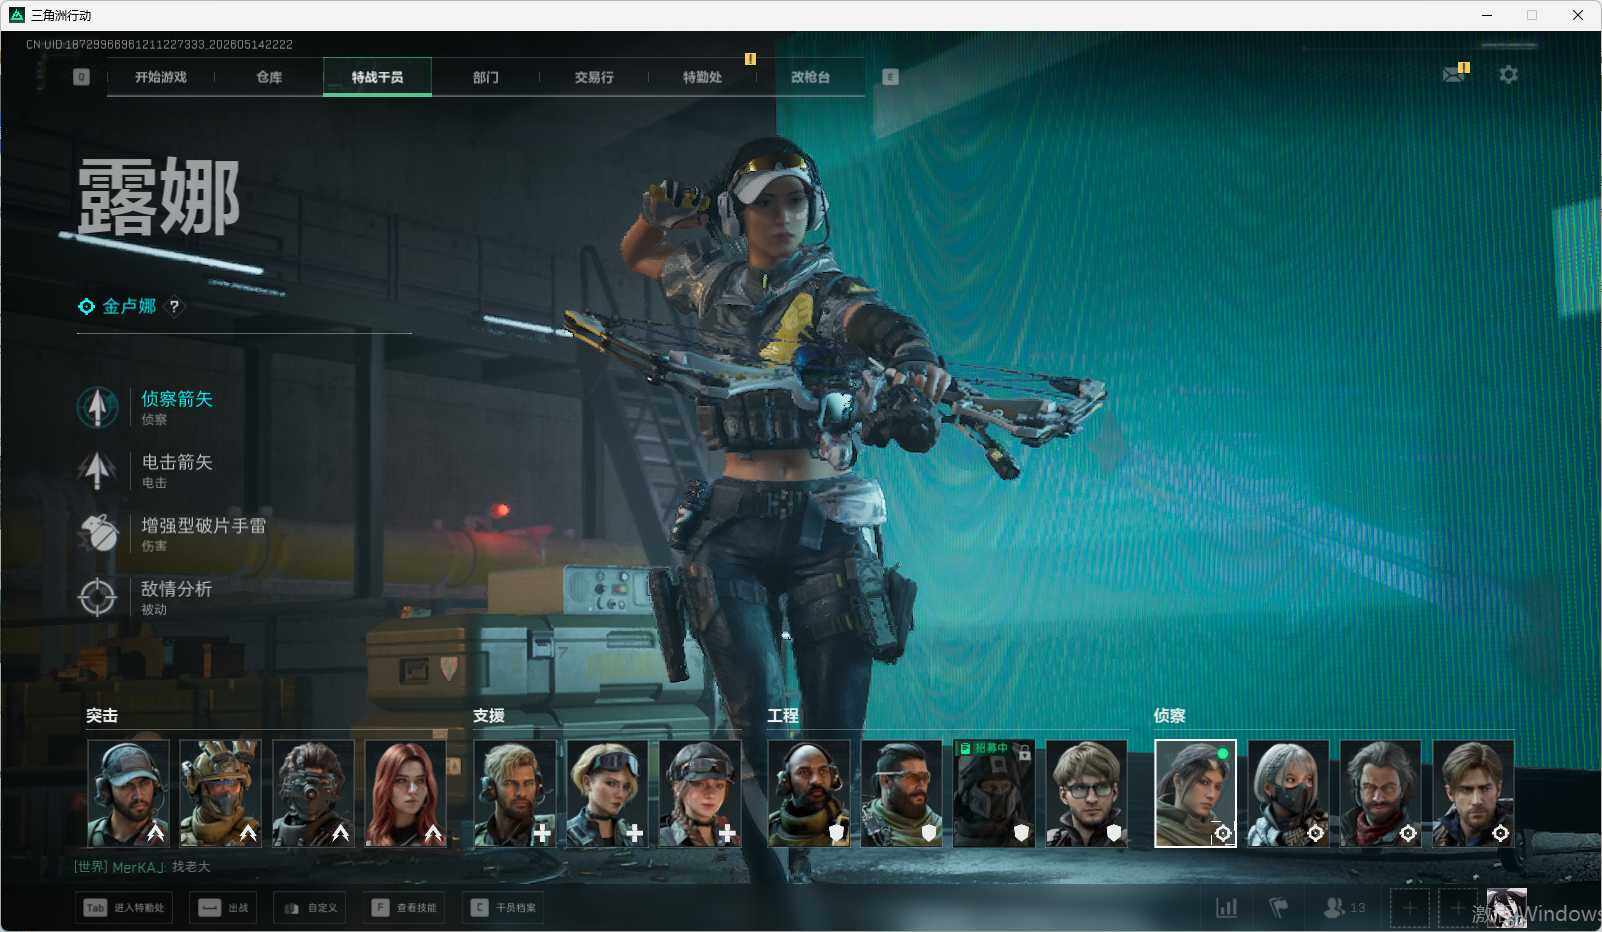
Task: Click the 侦察 class heading
Action: [x=1170, y=716]
